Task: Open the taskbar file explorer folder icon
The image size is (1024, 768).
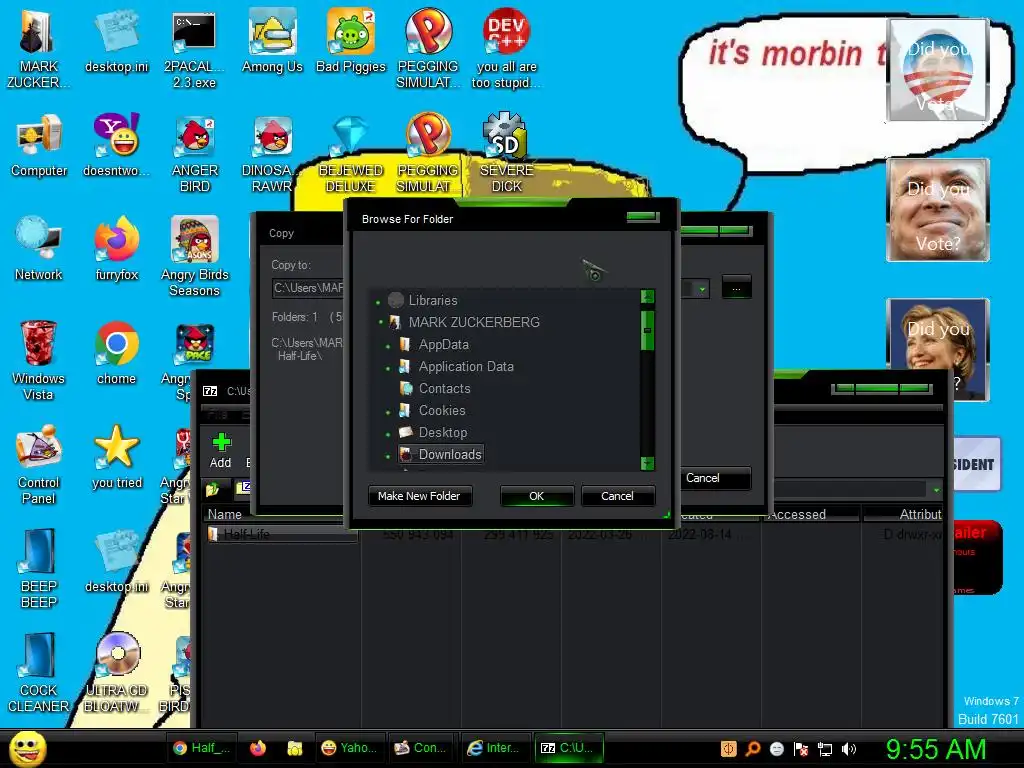Action: click(x=295, y=748)
